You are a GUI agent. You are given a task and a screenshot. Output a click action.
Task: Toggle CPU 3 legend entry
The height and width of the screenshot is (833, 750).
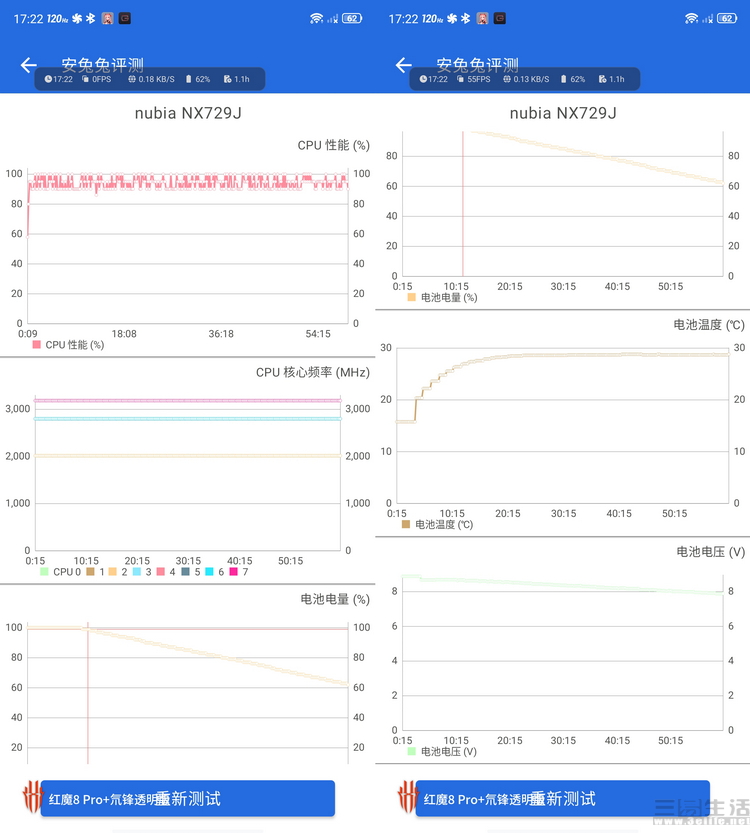(x=142, y=572)
